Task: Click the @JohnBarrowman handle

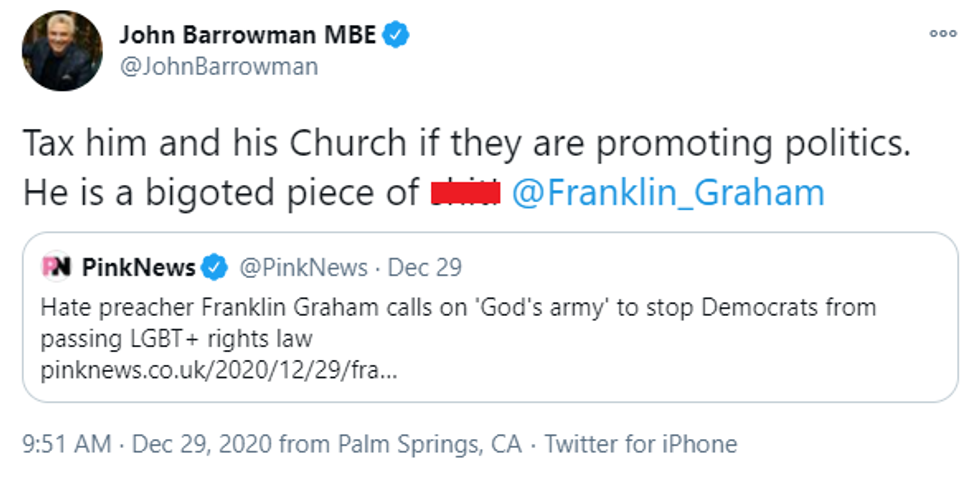Action: point(219,67)
